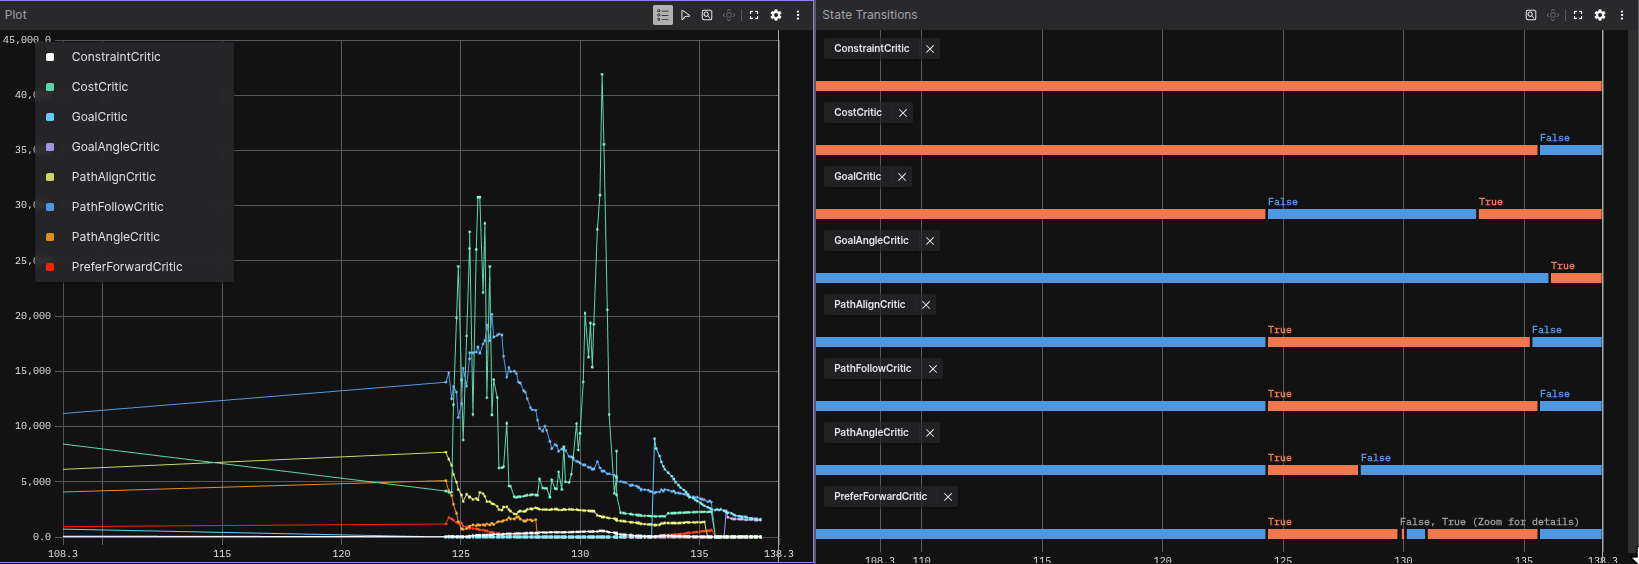Click the red PreferForwardCritic color swatch
Viewport: 1639px width, 564px height.
50,267
